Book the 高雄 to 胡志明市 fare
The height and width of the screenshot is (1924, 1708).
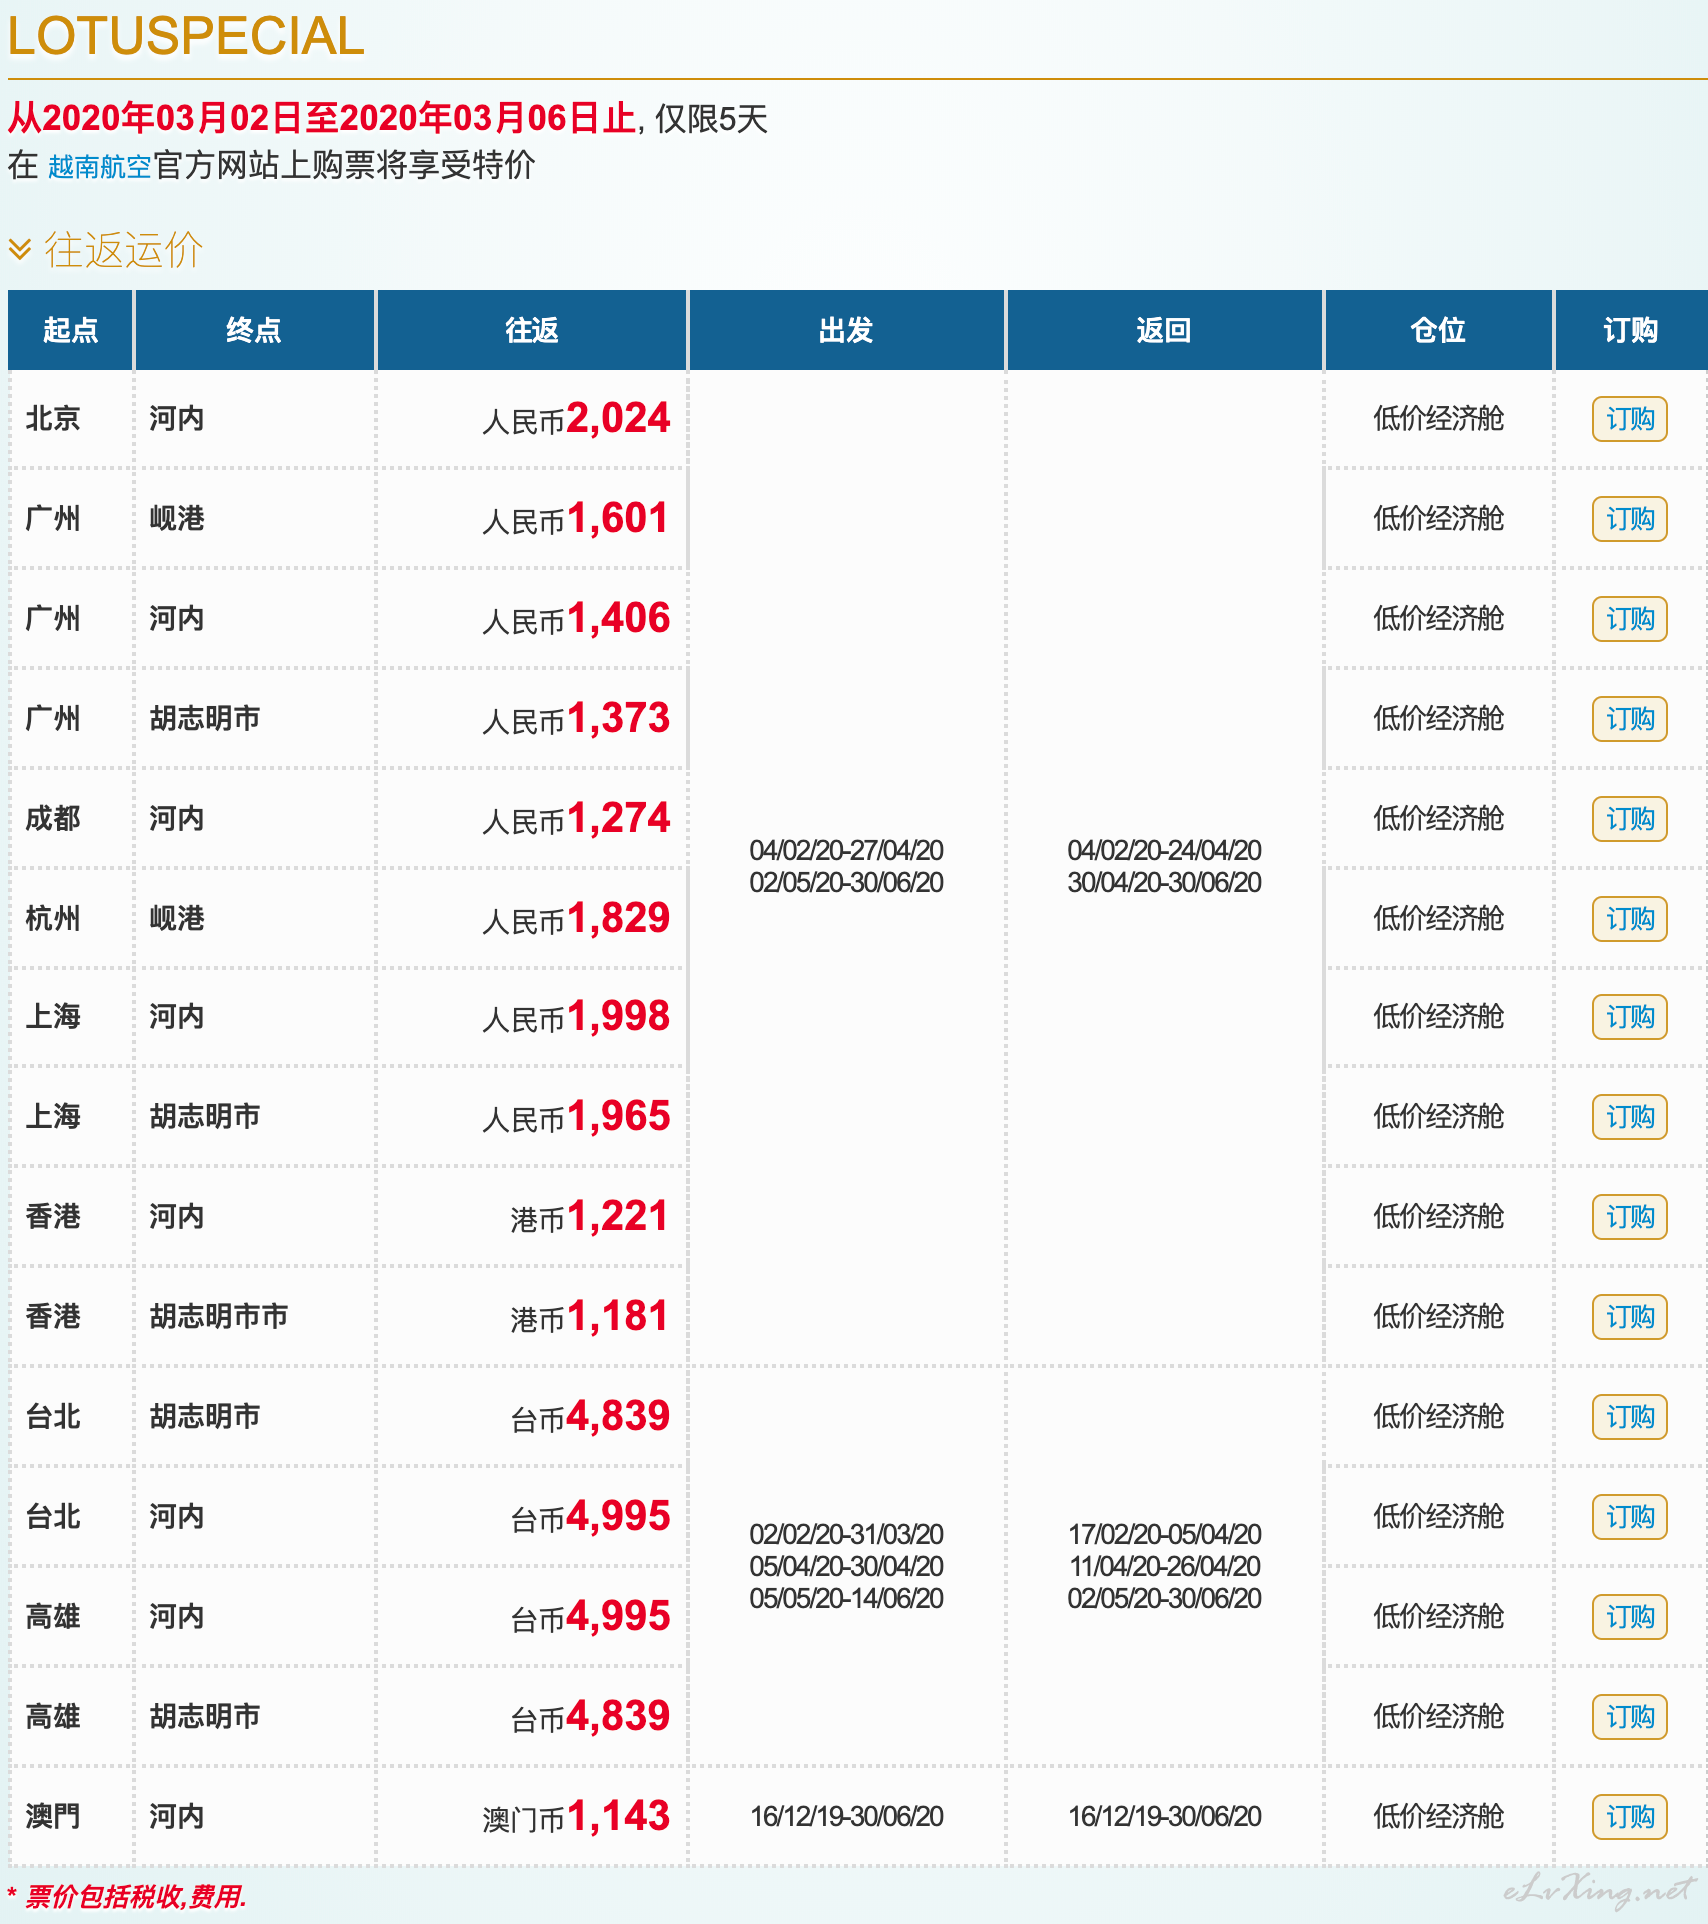[x=1629, y=1717]
